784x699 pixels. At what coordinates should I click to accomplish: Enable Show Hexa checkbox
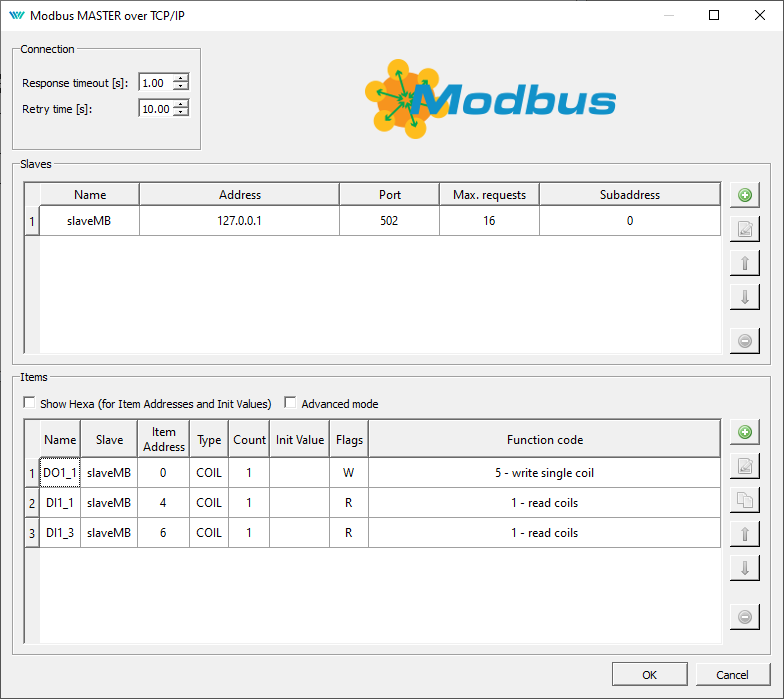(x=30, y=403)
